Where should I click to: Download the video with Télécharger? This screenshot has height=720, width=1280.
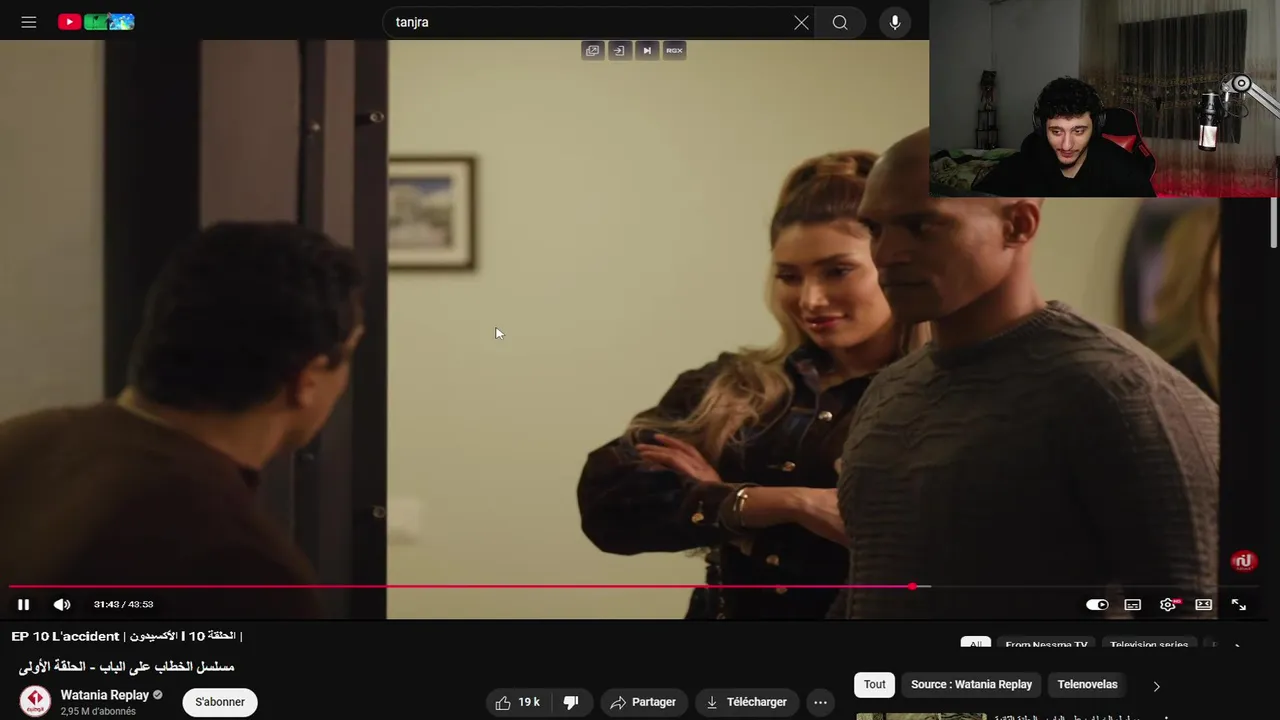(x=747, y=702)
